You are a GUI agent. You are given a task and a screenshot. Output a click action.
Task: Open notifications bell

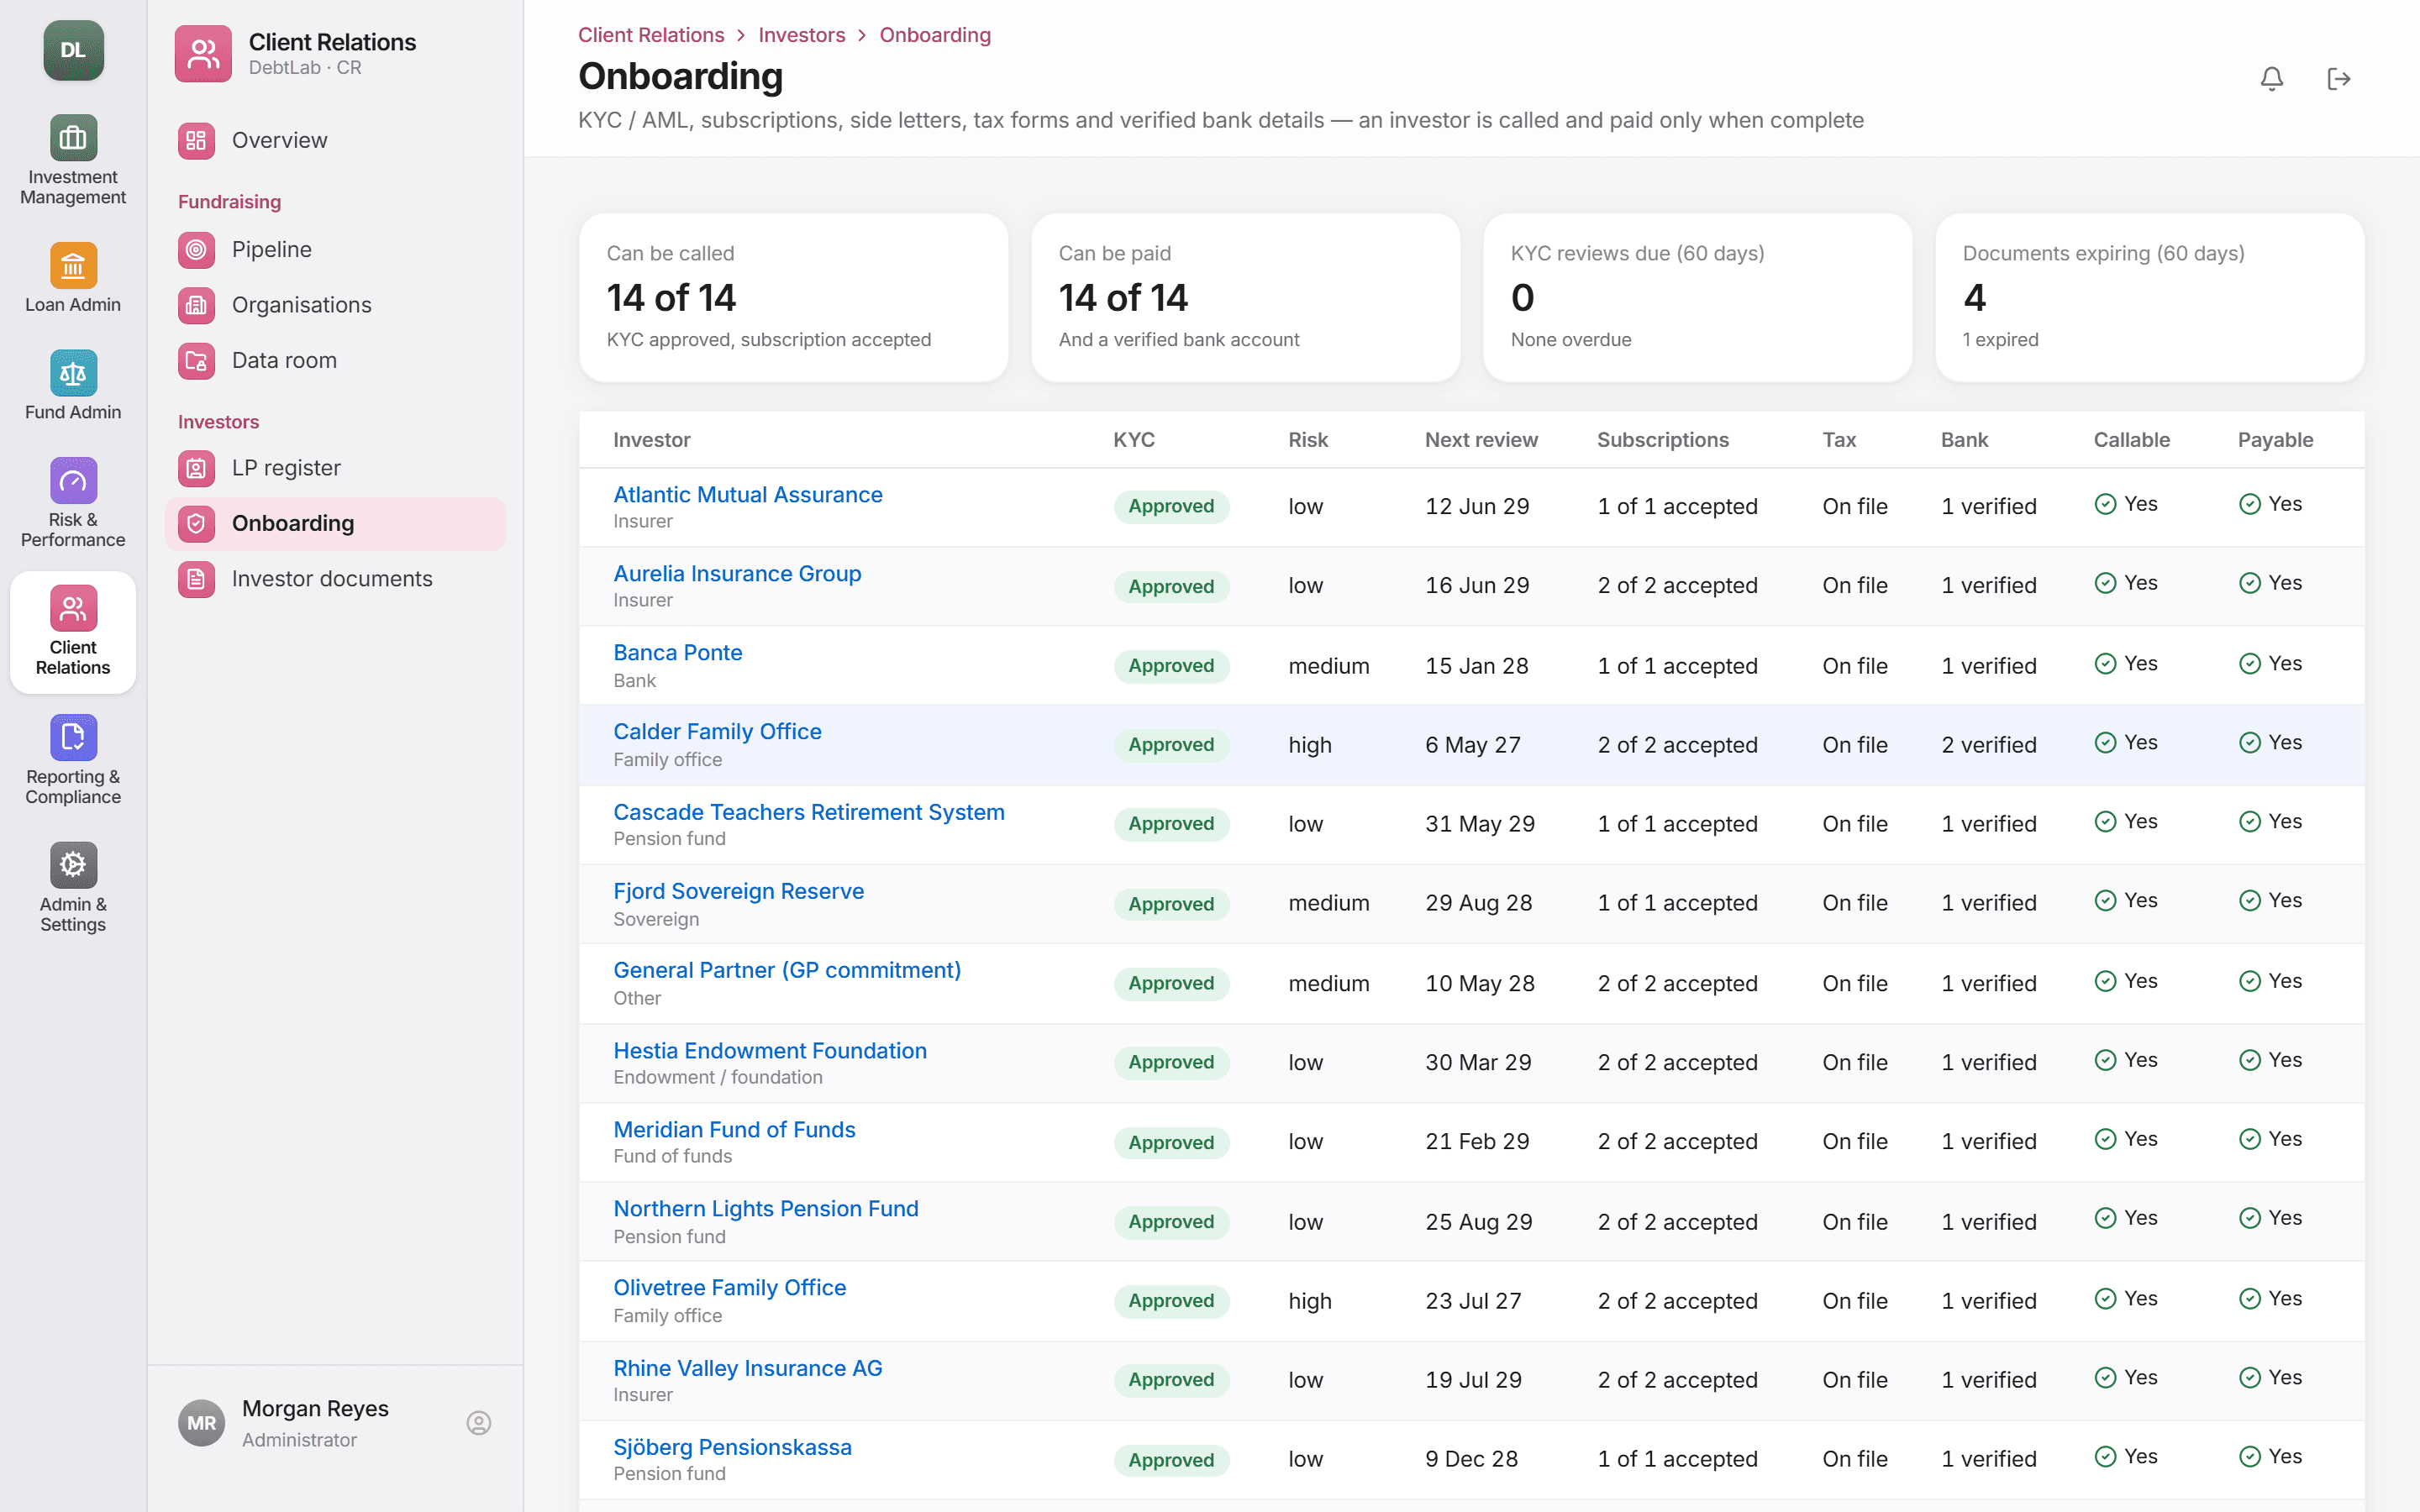(2271, 78)
